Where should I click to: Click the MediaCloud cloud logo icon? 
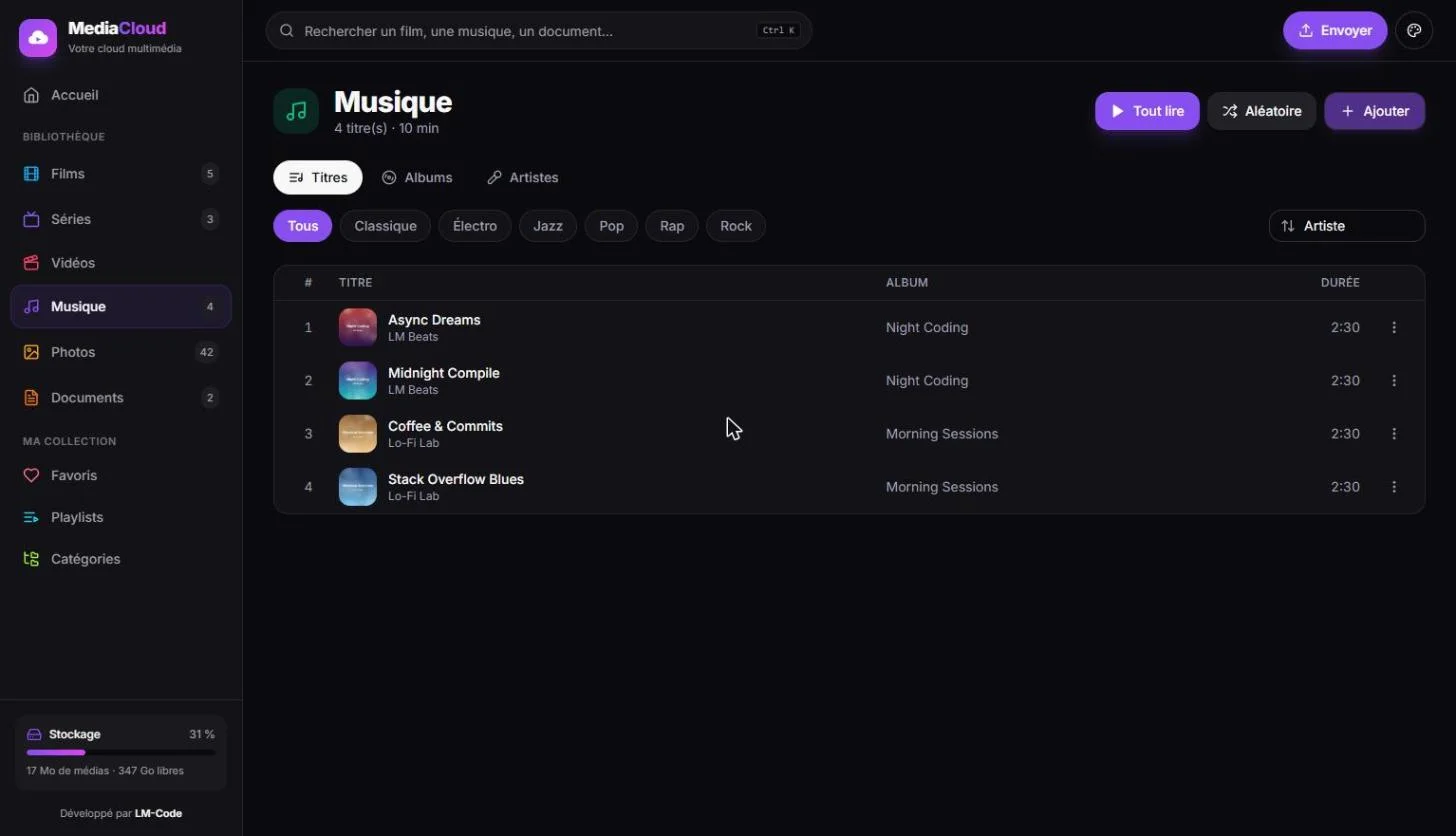[x=38, y=38]
